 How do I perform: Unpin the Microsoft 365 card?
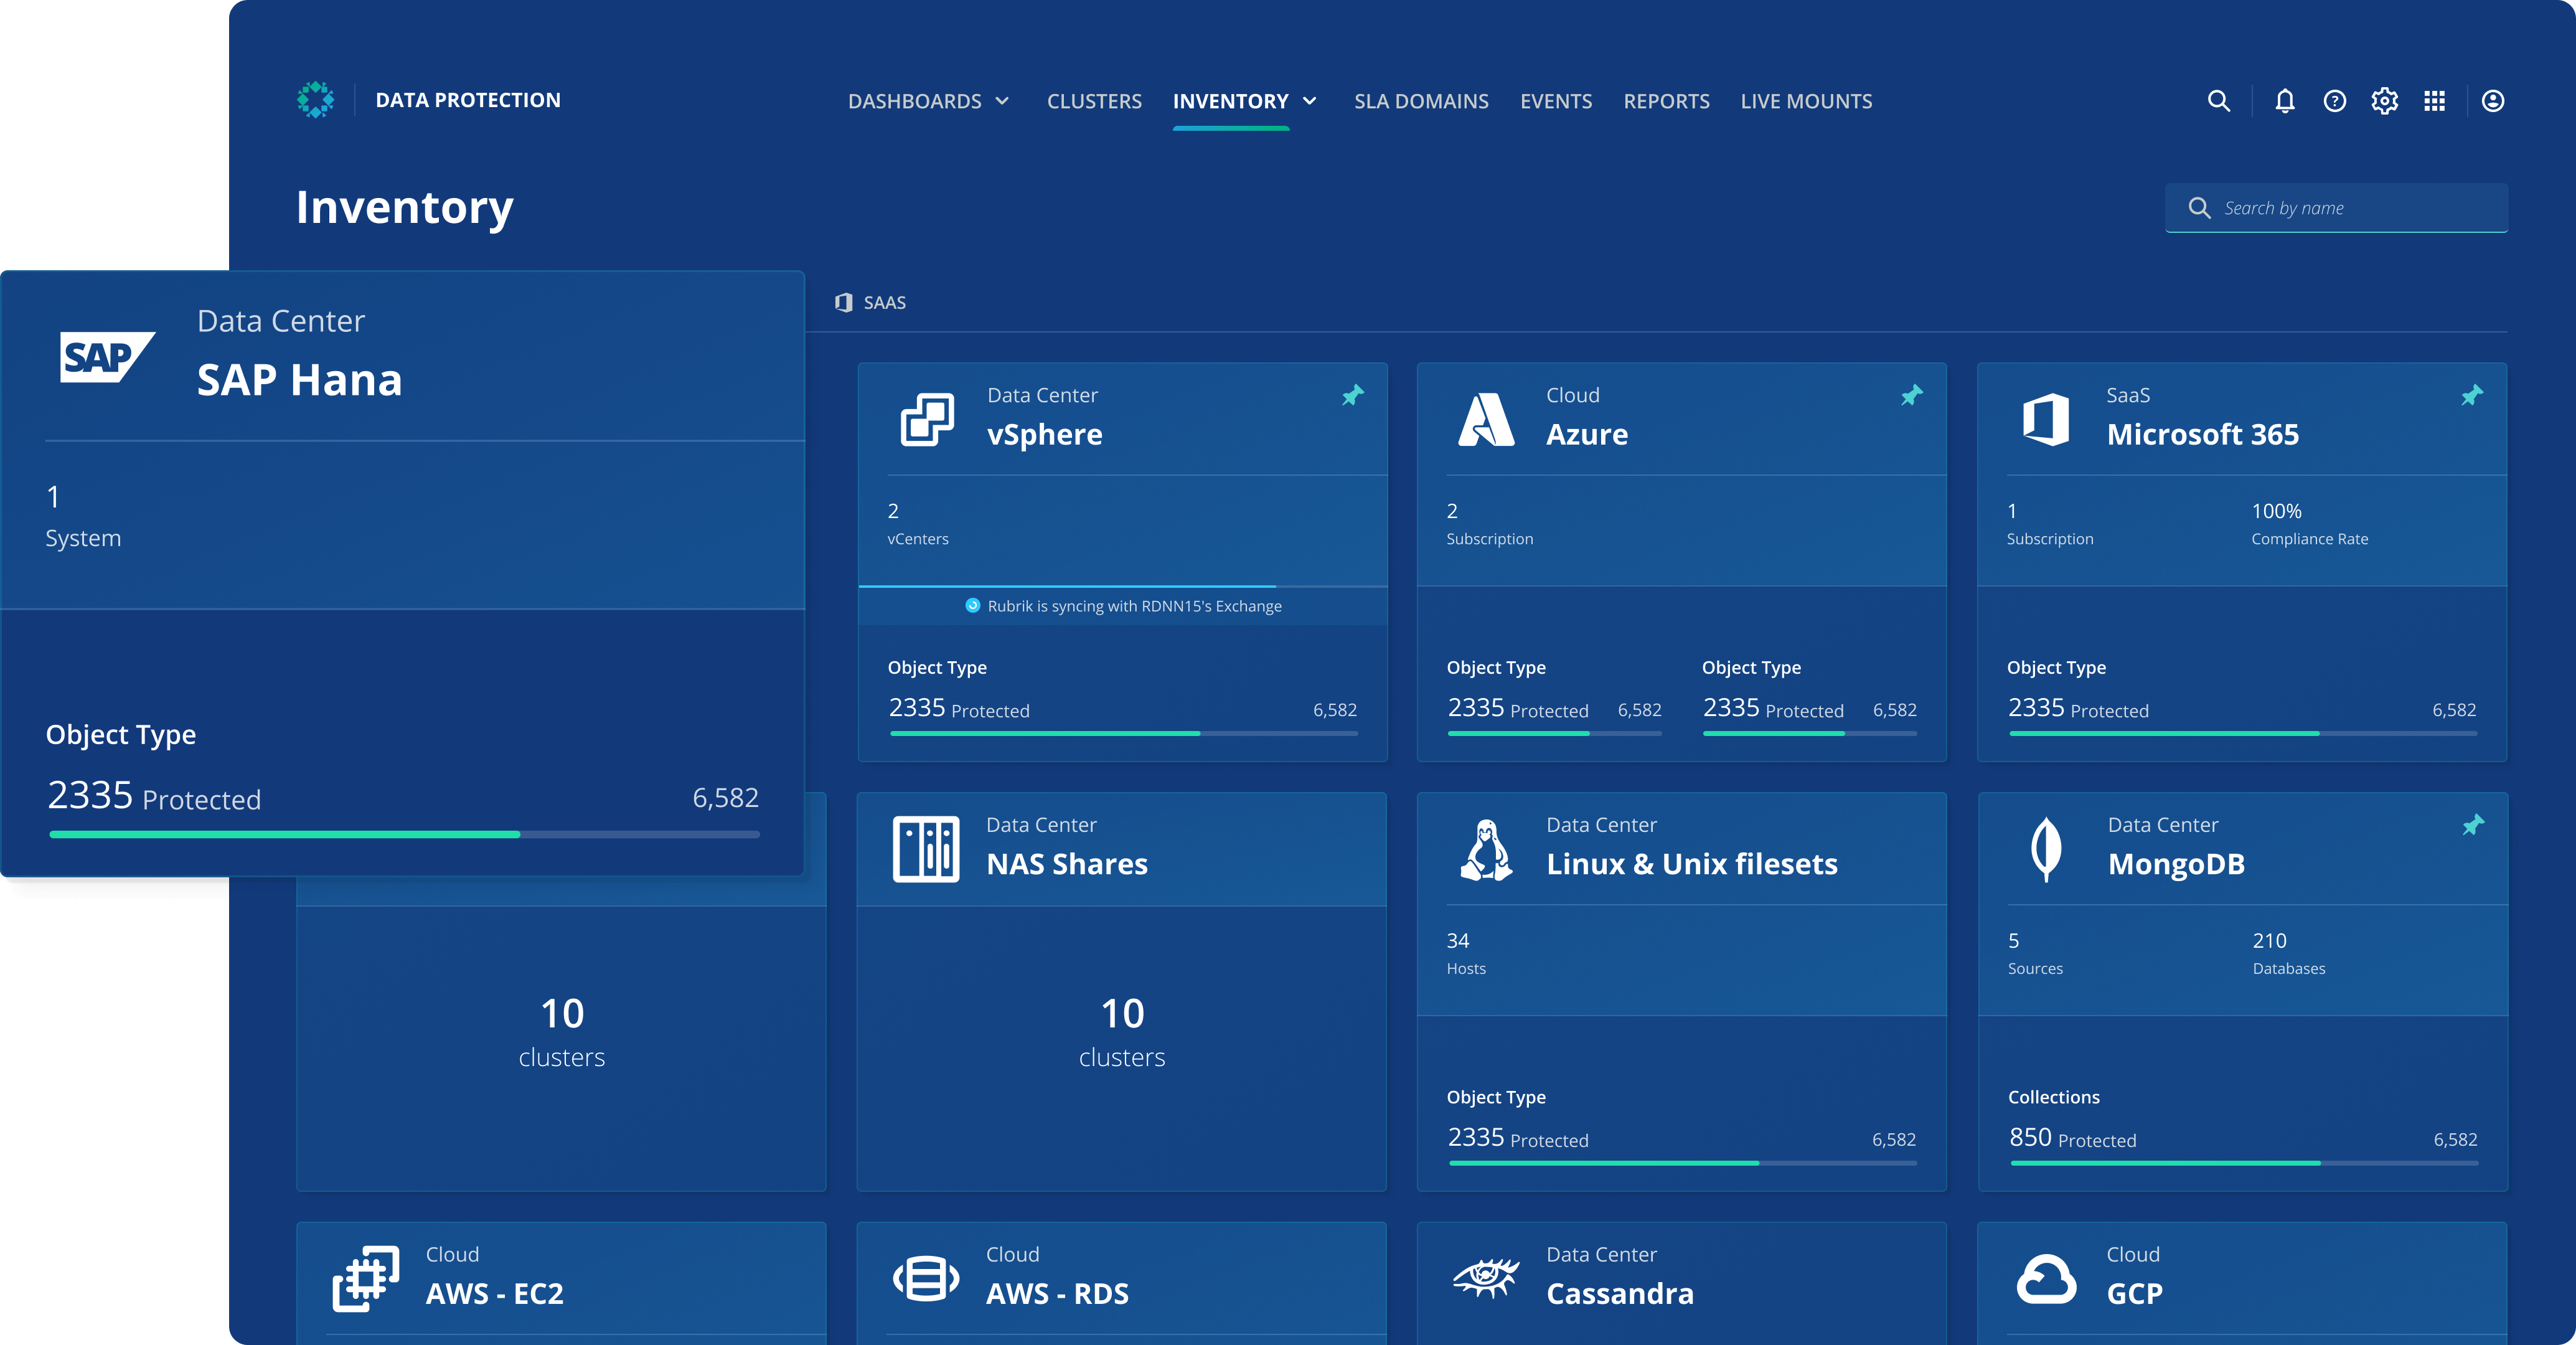pos(2472,395)
